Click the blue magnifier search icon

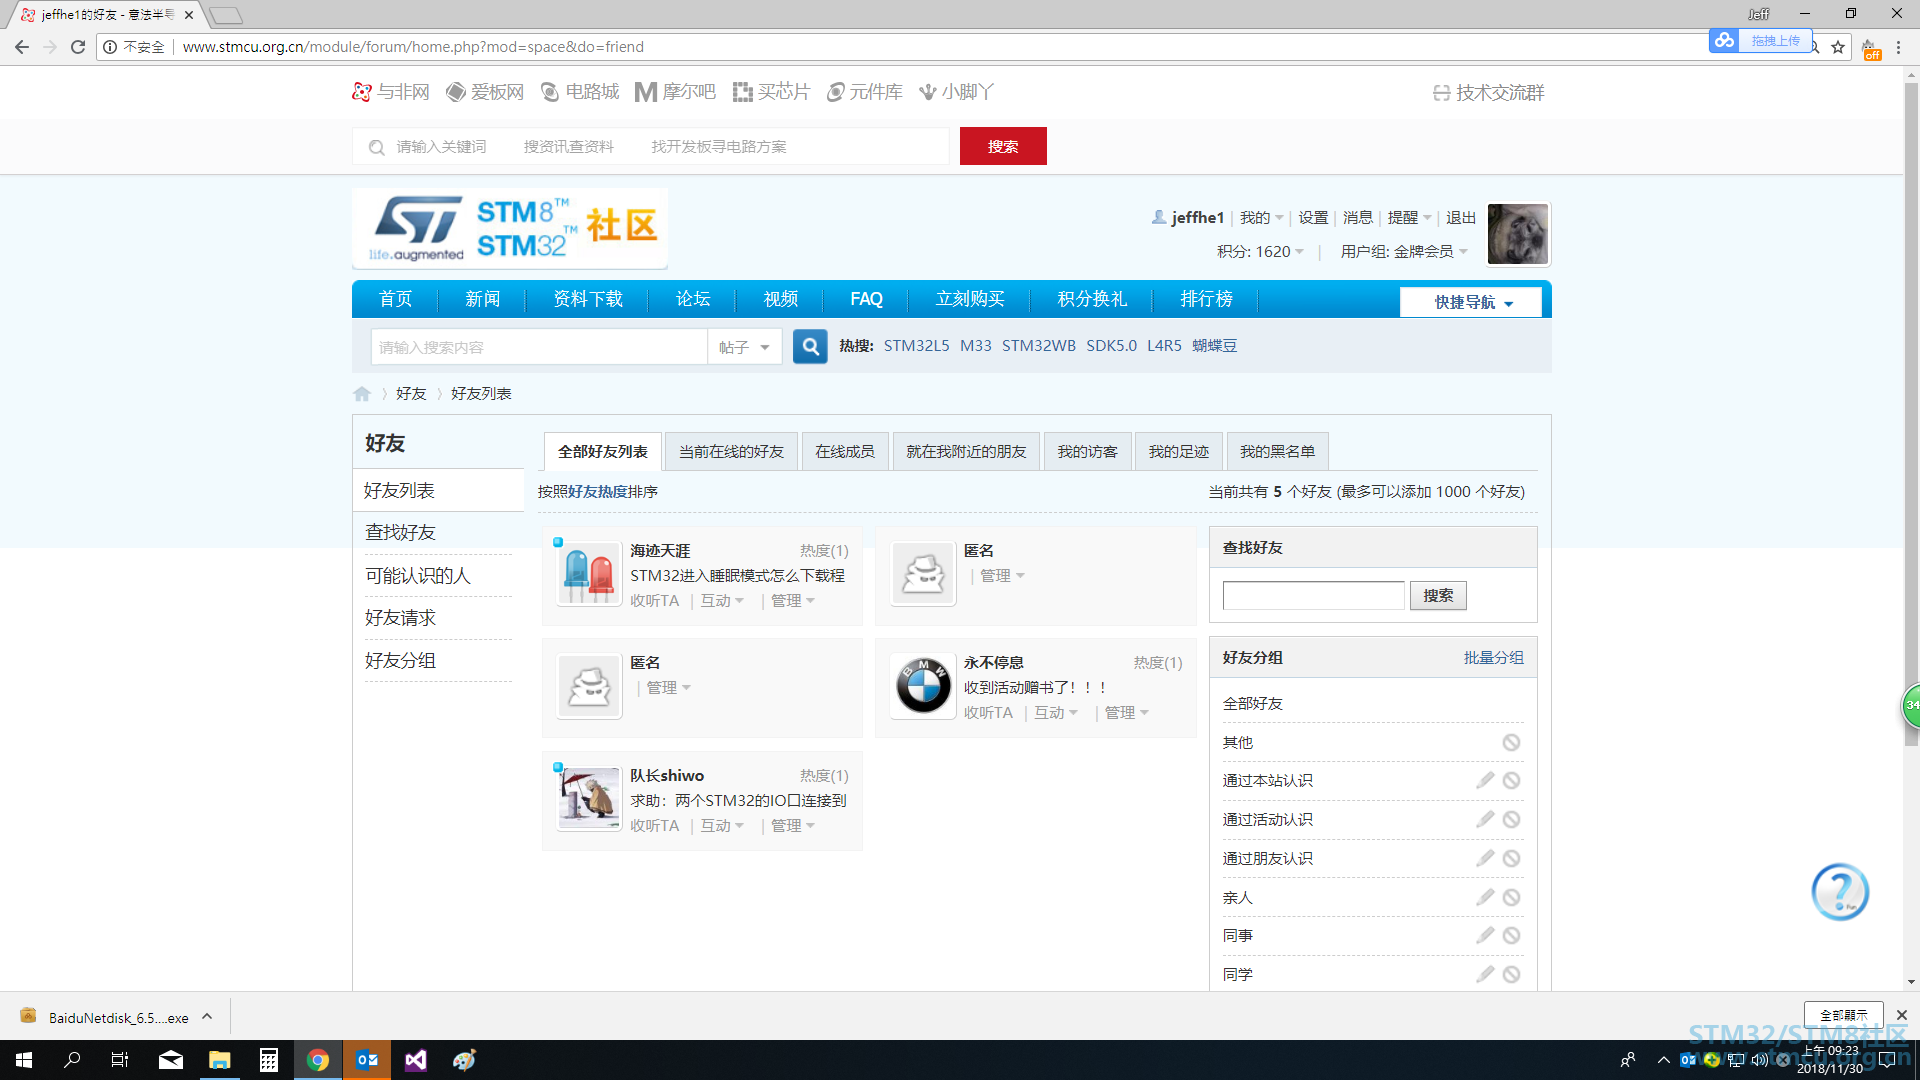pos(810,347)
